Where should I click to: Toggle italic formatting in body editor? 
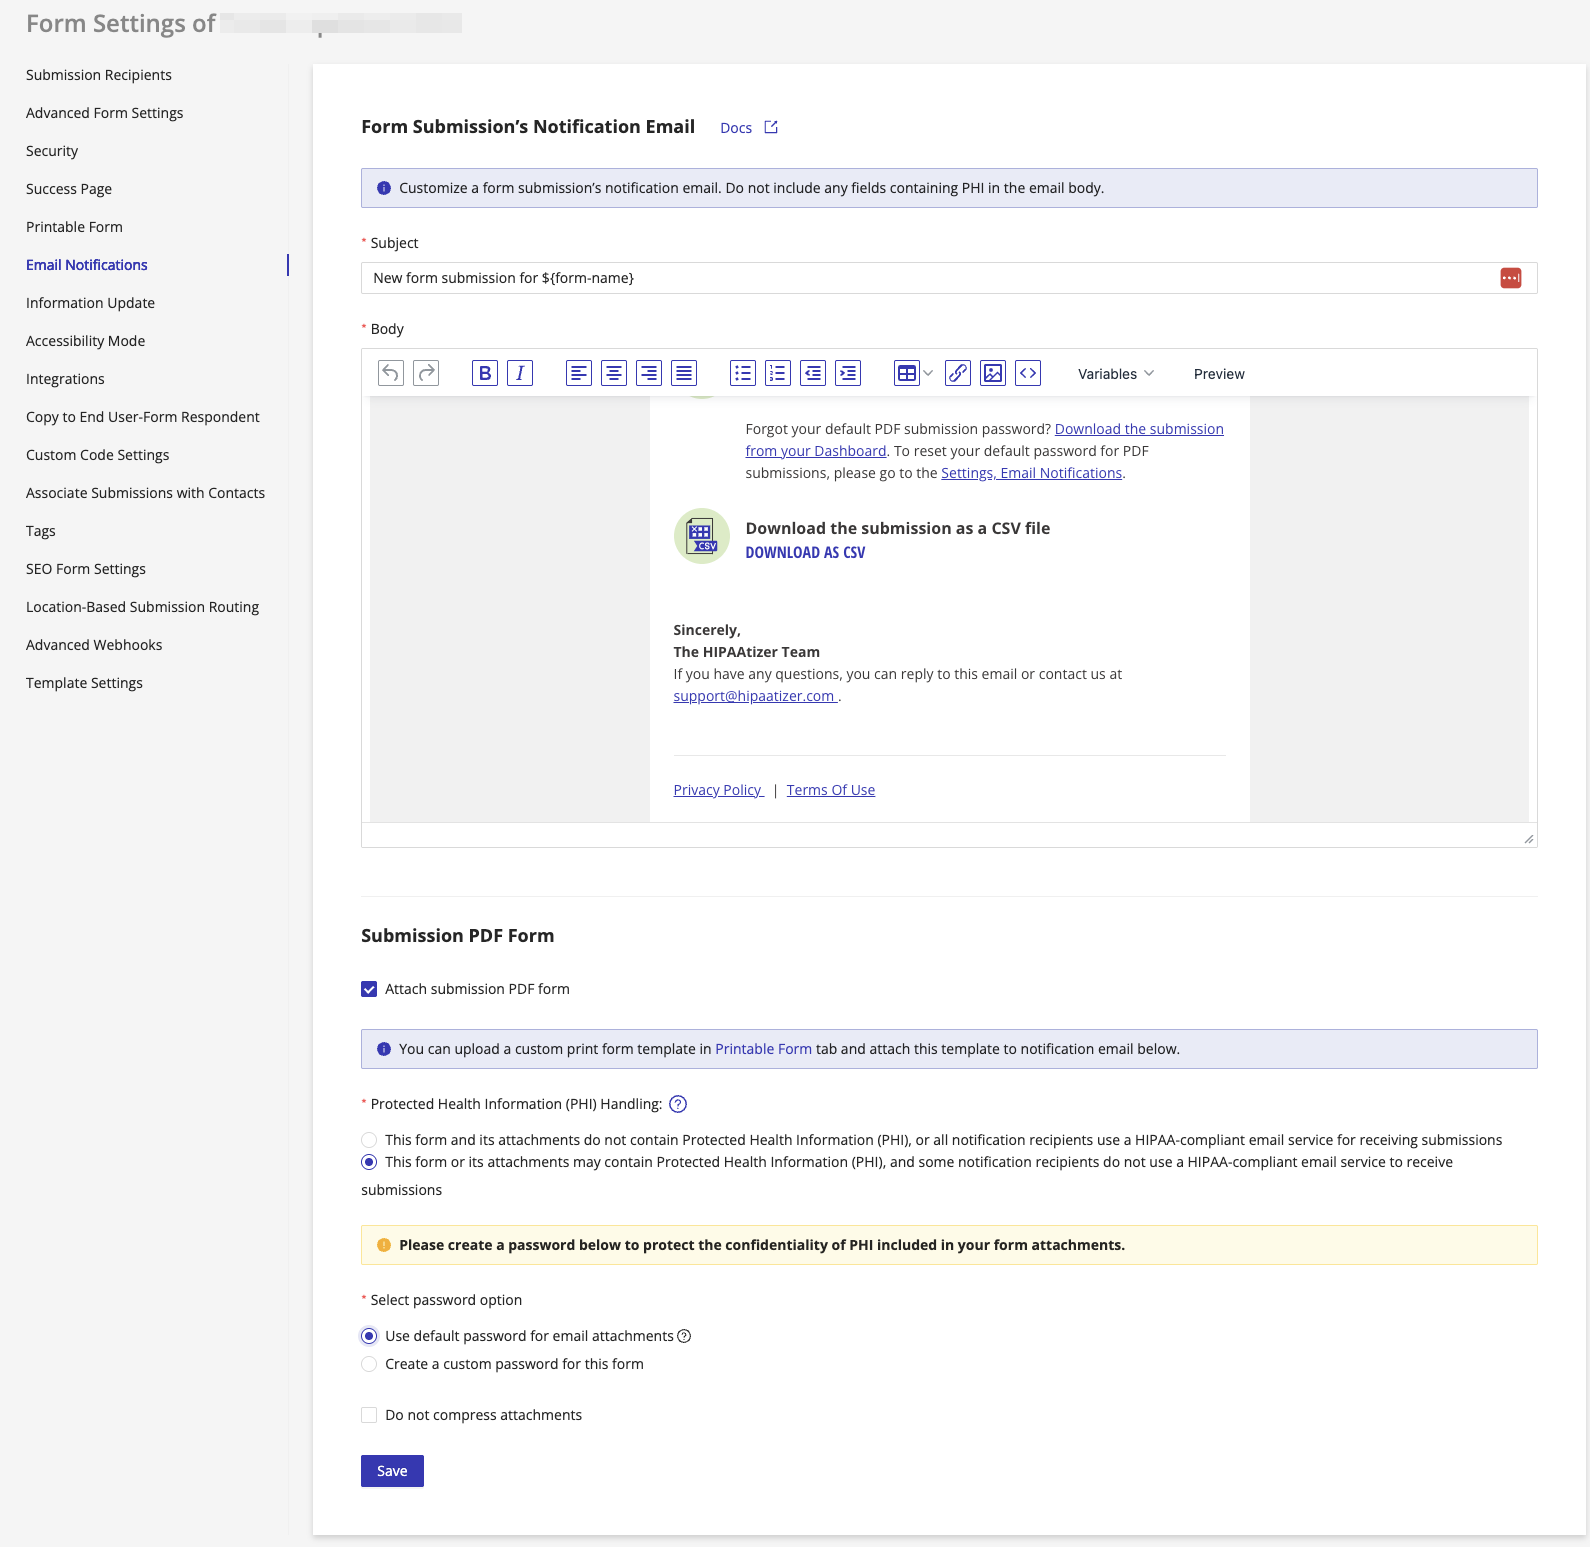[520, 373]
